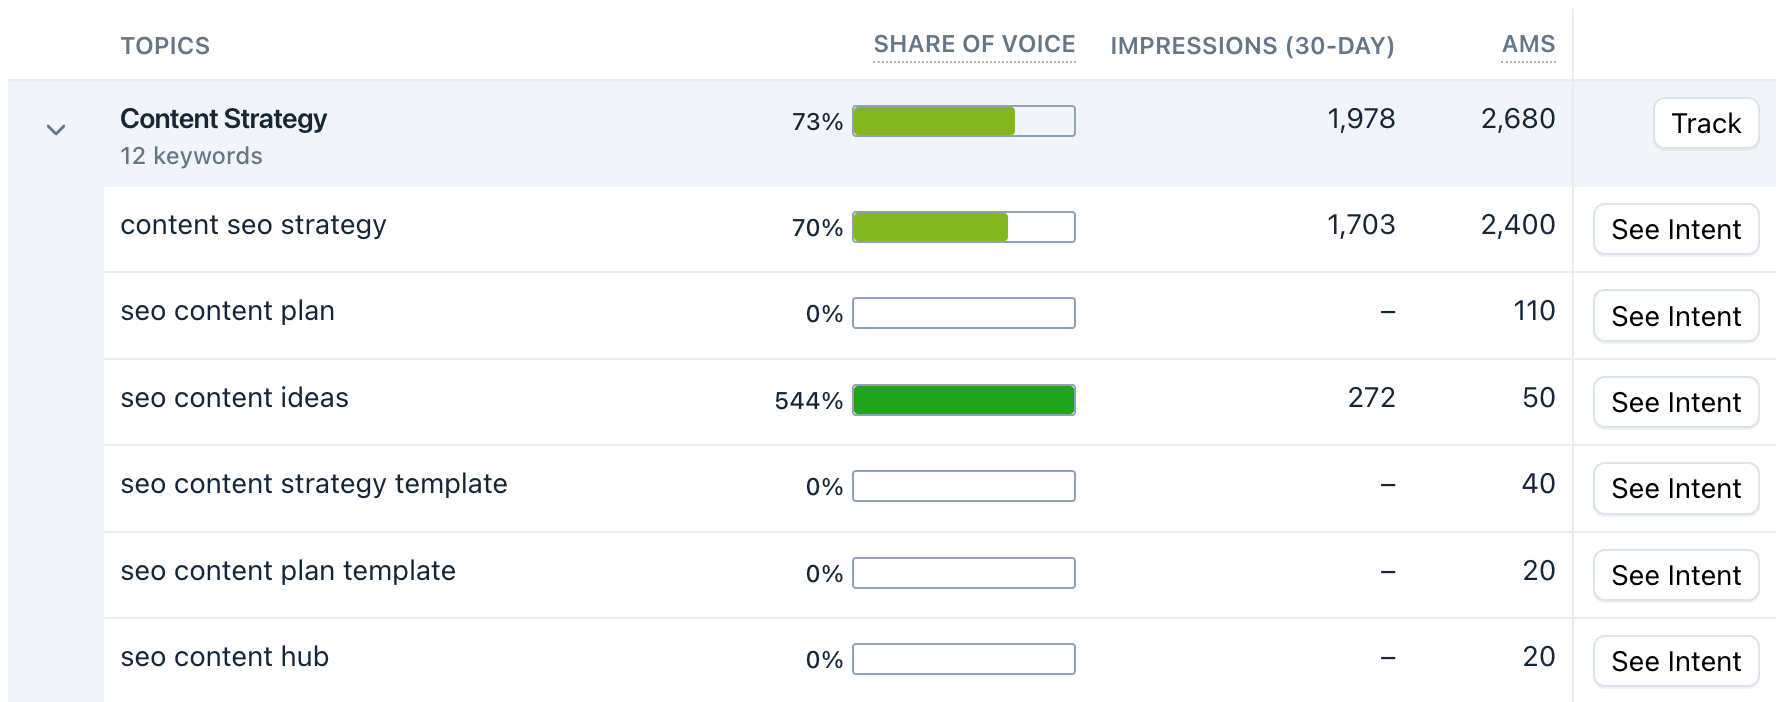Click the Impressions (30-Day) column header
The width and height of the screenshot is (1778, 702).
(x=1251, y=46)
